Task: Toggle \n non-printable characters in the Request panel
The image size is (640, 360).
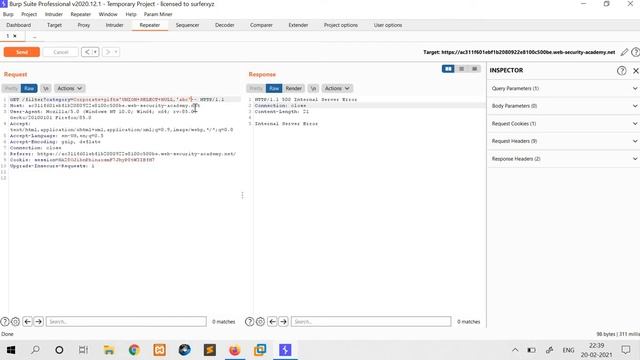Action: pyautogui.click(x=46, y=88)
